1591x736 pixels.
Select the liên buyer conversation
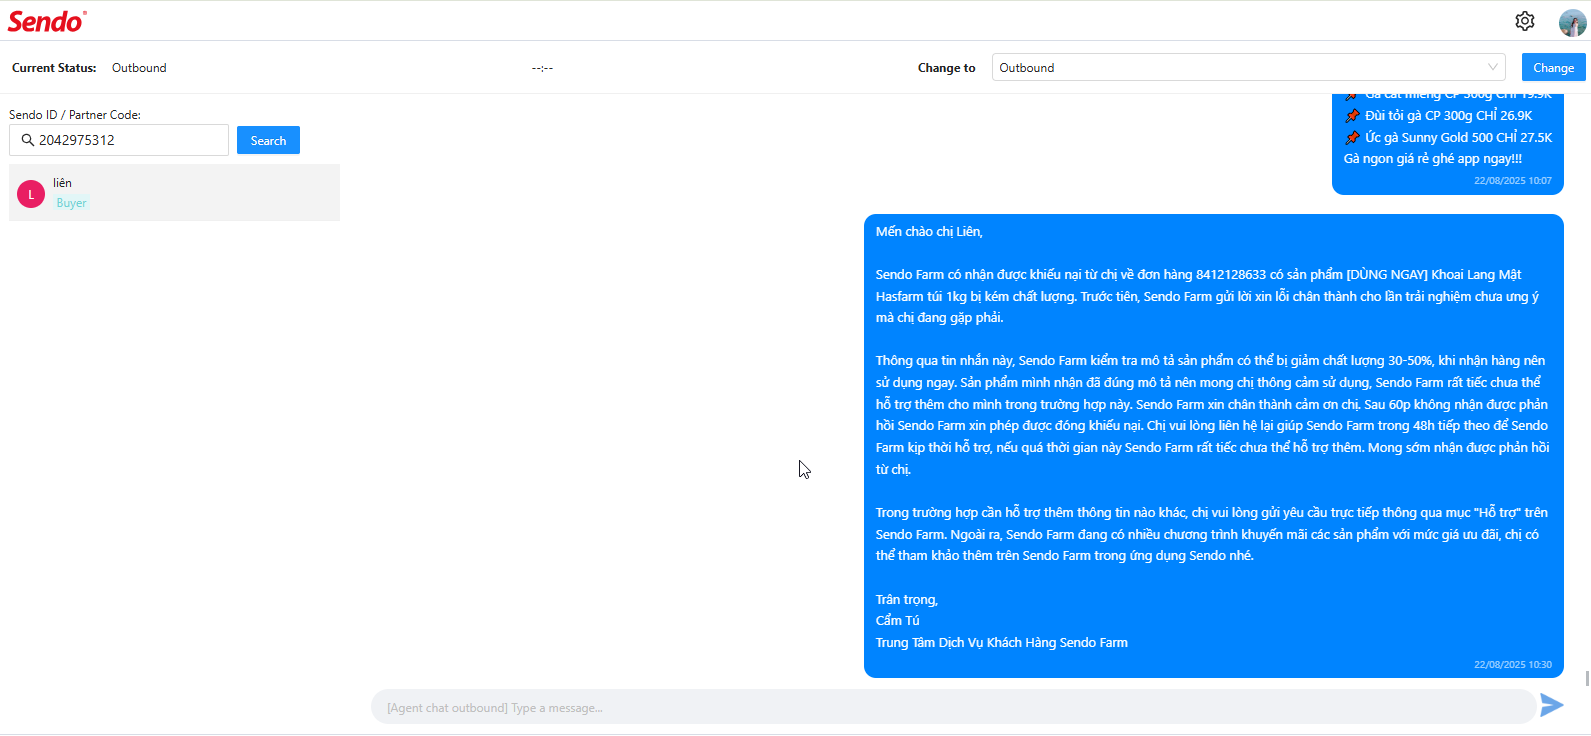pos(174,193)
